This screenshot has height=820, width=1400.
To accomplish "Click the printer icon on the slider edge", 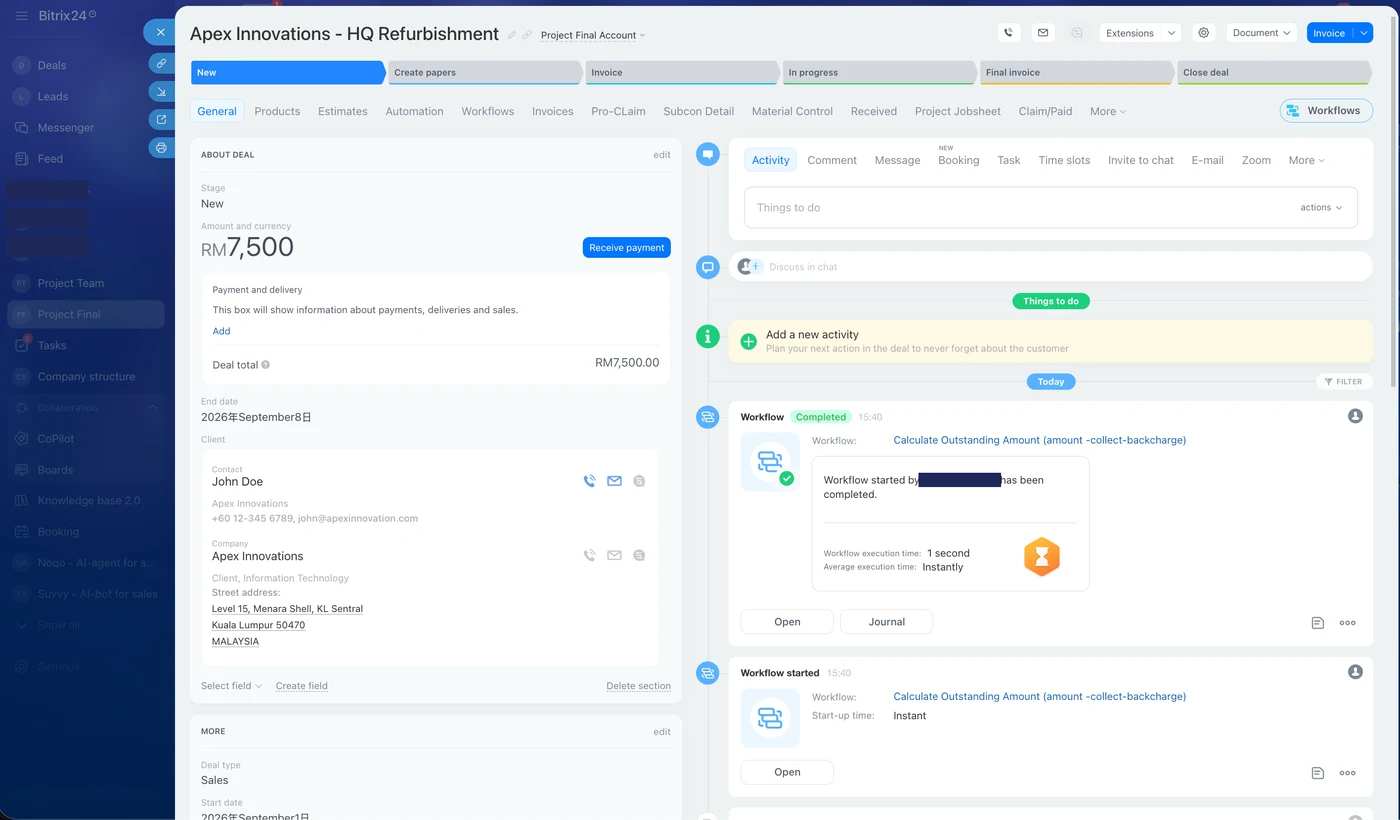I will click(161, 148).
